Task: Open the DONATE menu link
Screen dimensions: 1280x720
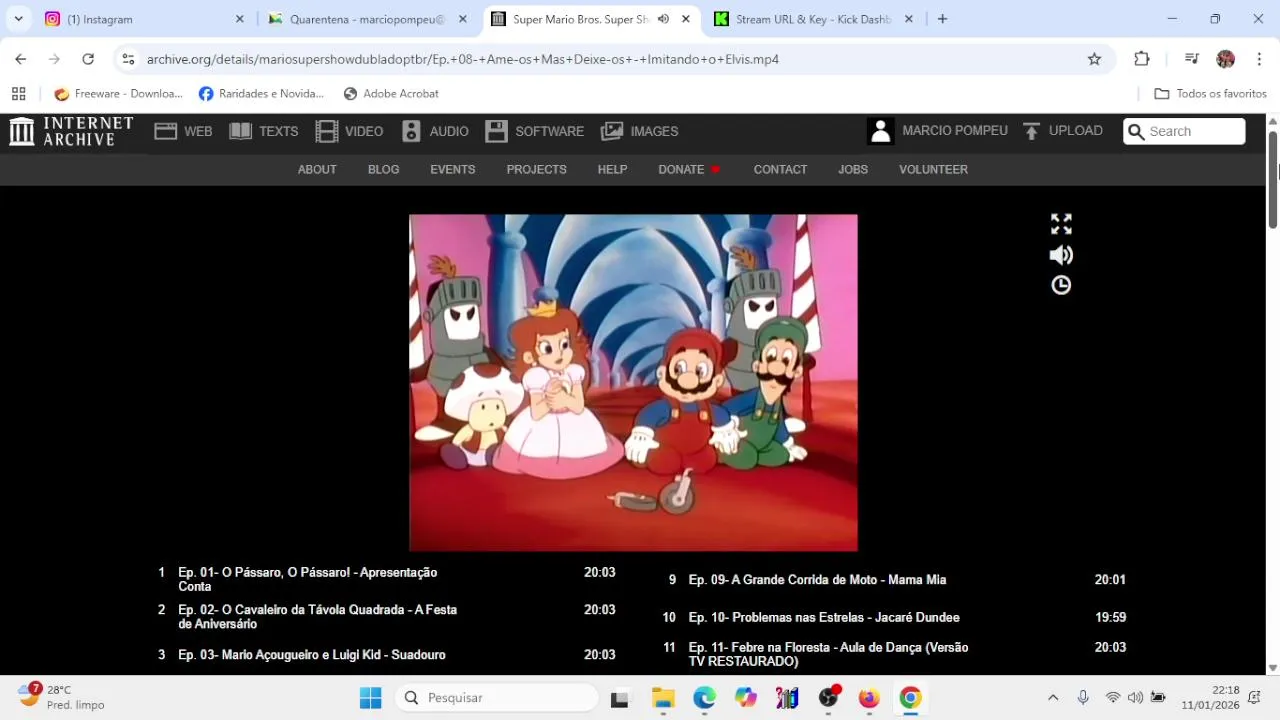Action: pyautogui.click(x=681, y=170)
